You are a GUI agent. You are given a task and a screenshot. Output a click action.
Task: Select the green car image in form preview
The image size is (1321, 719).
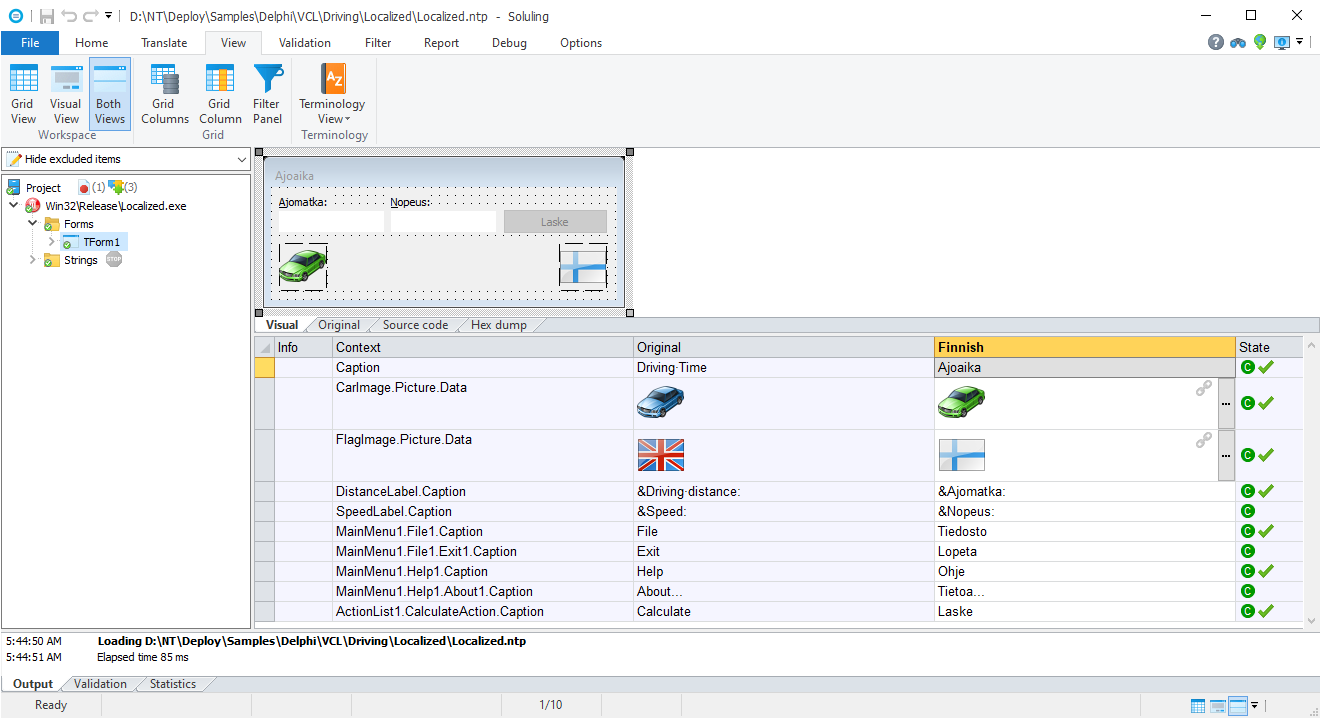click(x=303, y=267)
